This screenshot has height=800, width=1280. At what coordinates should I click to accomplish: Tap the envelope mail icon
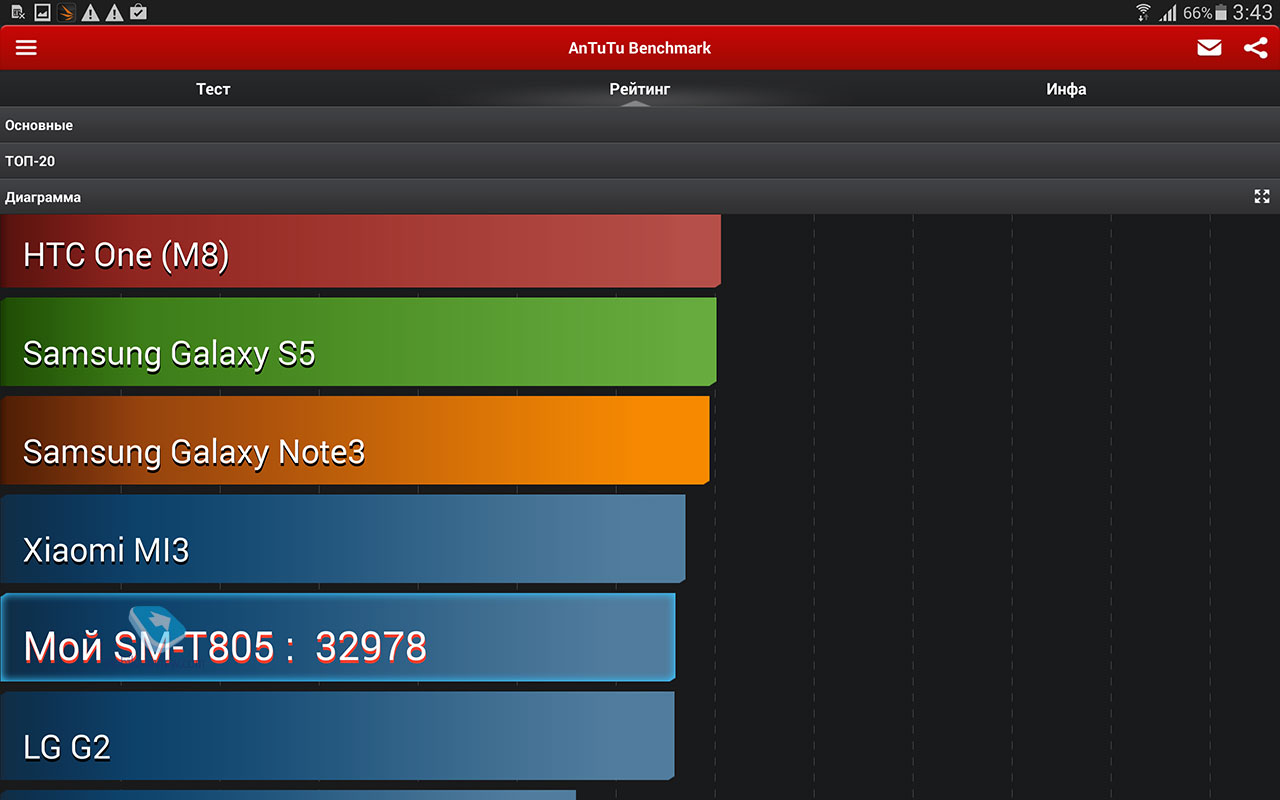point(1209,48)
